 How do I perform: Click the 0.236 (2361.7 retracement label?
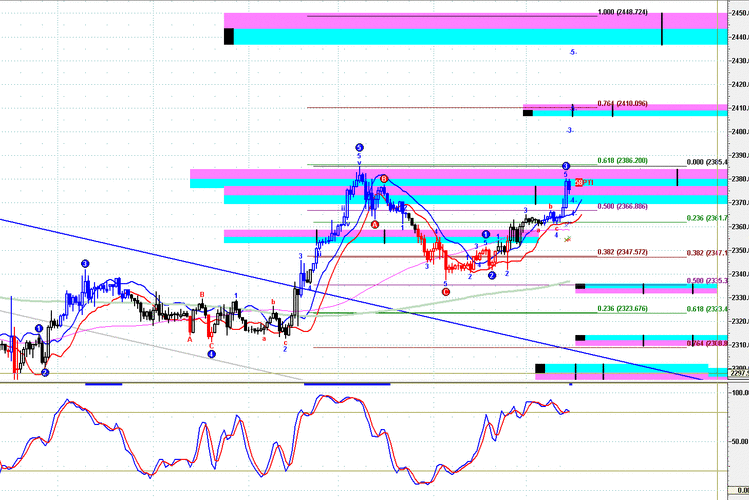click(707, 218)
